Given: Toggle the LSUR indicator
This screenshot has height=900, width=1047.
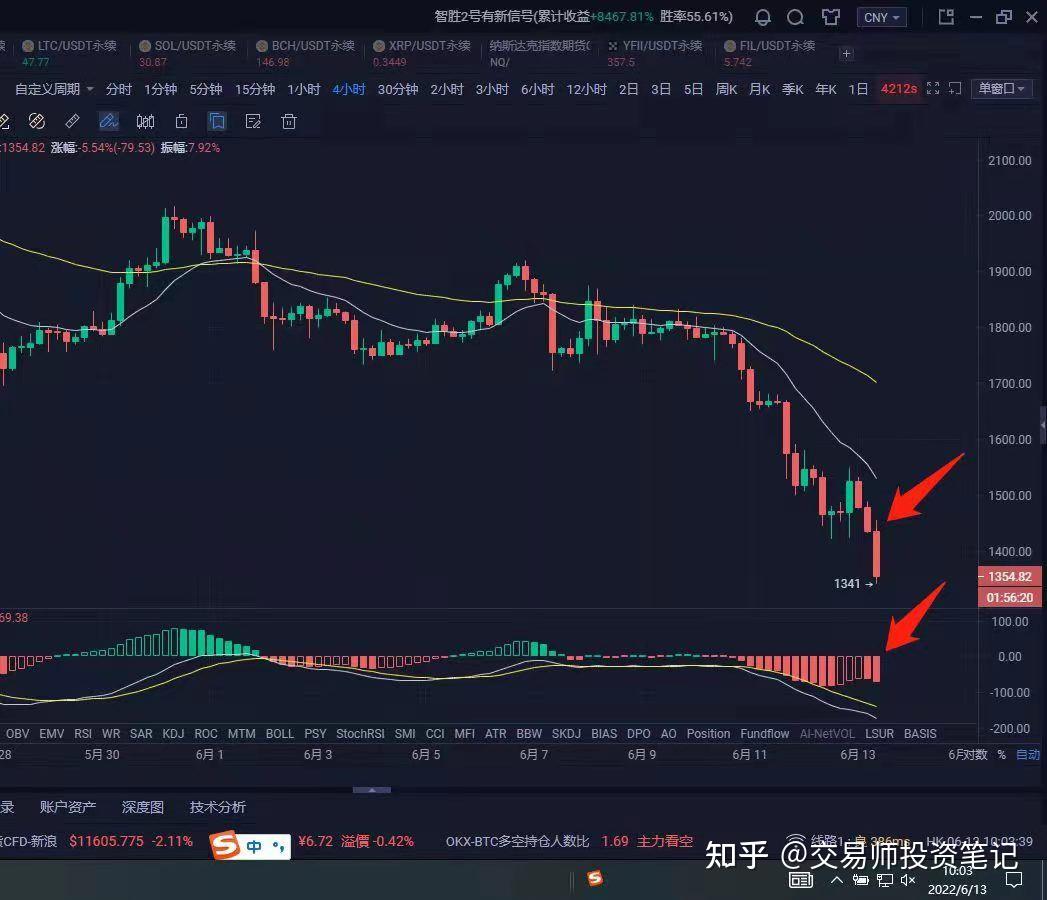Looking at the screenshot, I should click(x=879, y=734).
